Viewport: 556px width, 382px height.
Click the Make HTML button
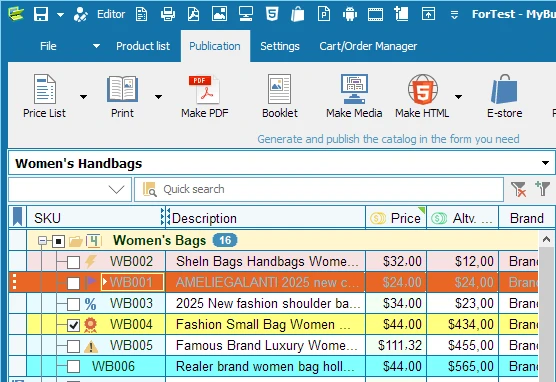(x=422, y=96)
